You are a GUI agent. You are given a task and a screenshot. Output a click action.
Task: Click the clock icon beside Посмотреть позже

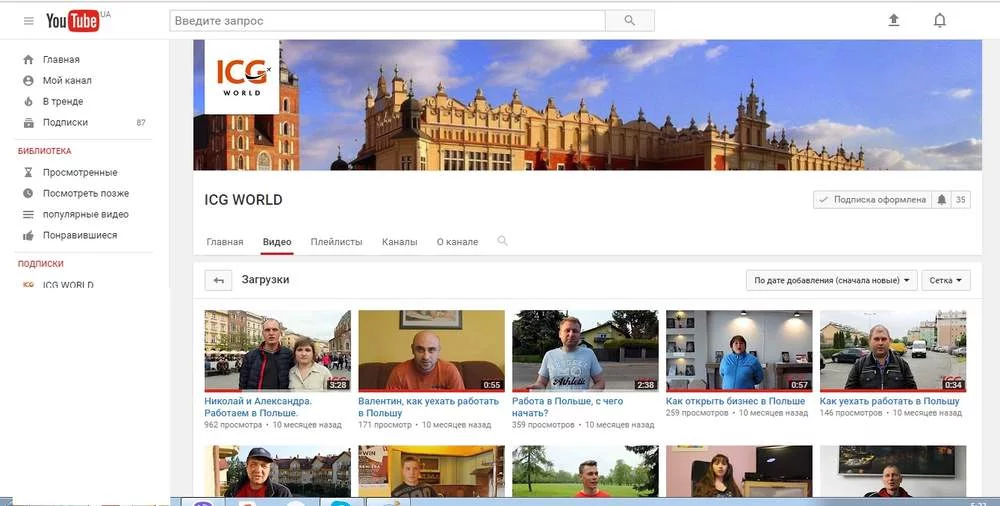(28, 193)
